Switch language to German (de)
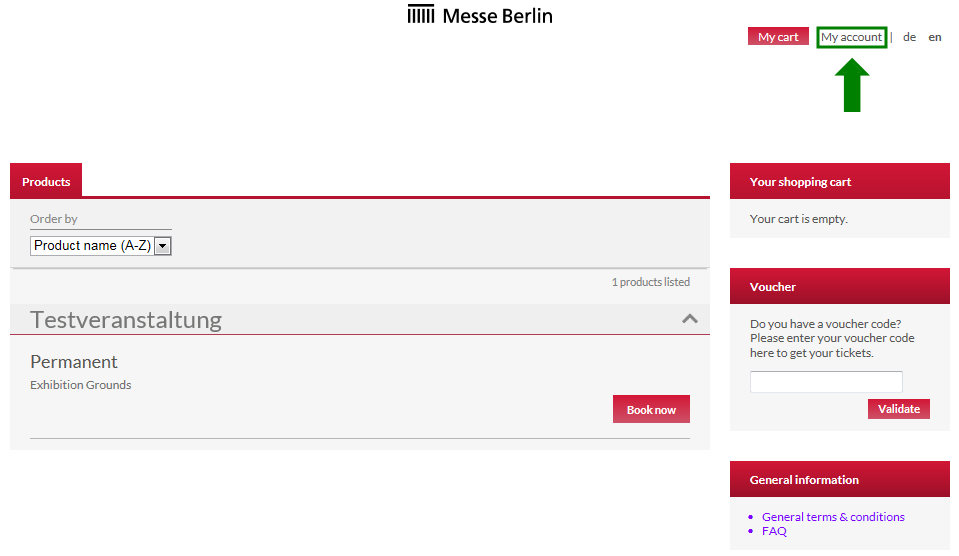Screen dimensions: 959x556 point(909,37)
